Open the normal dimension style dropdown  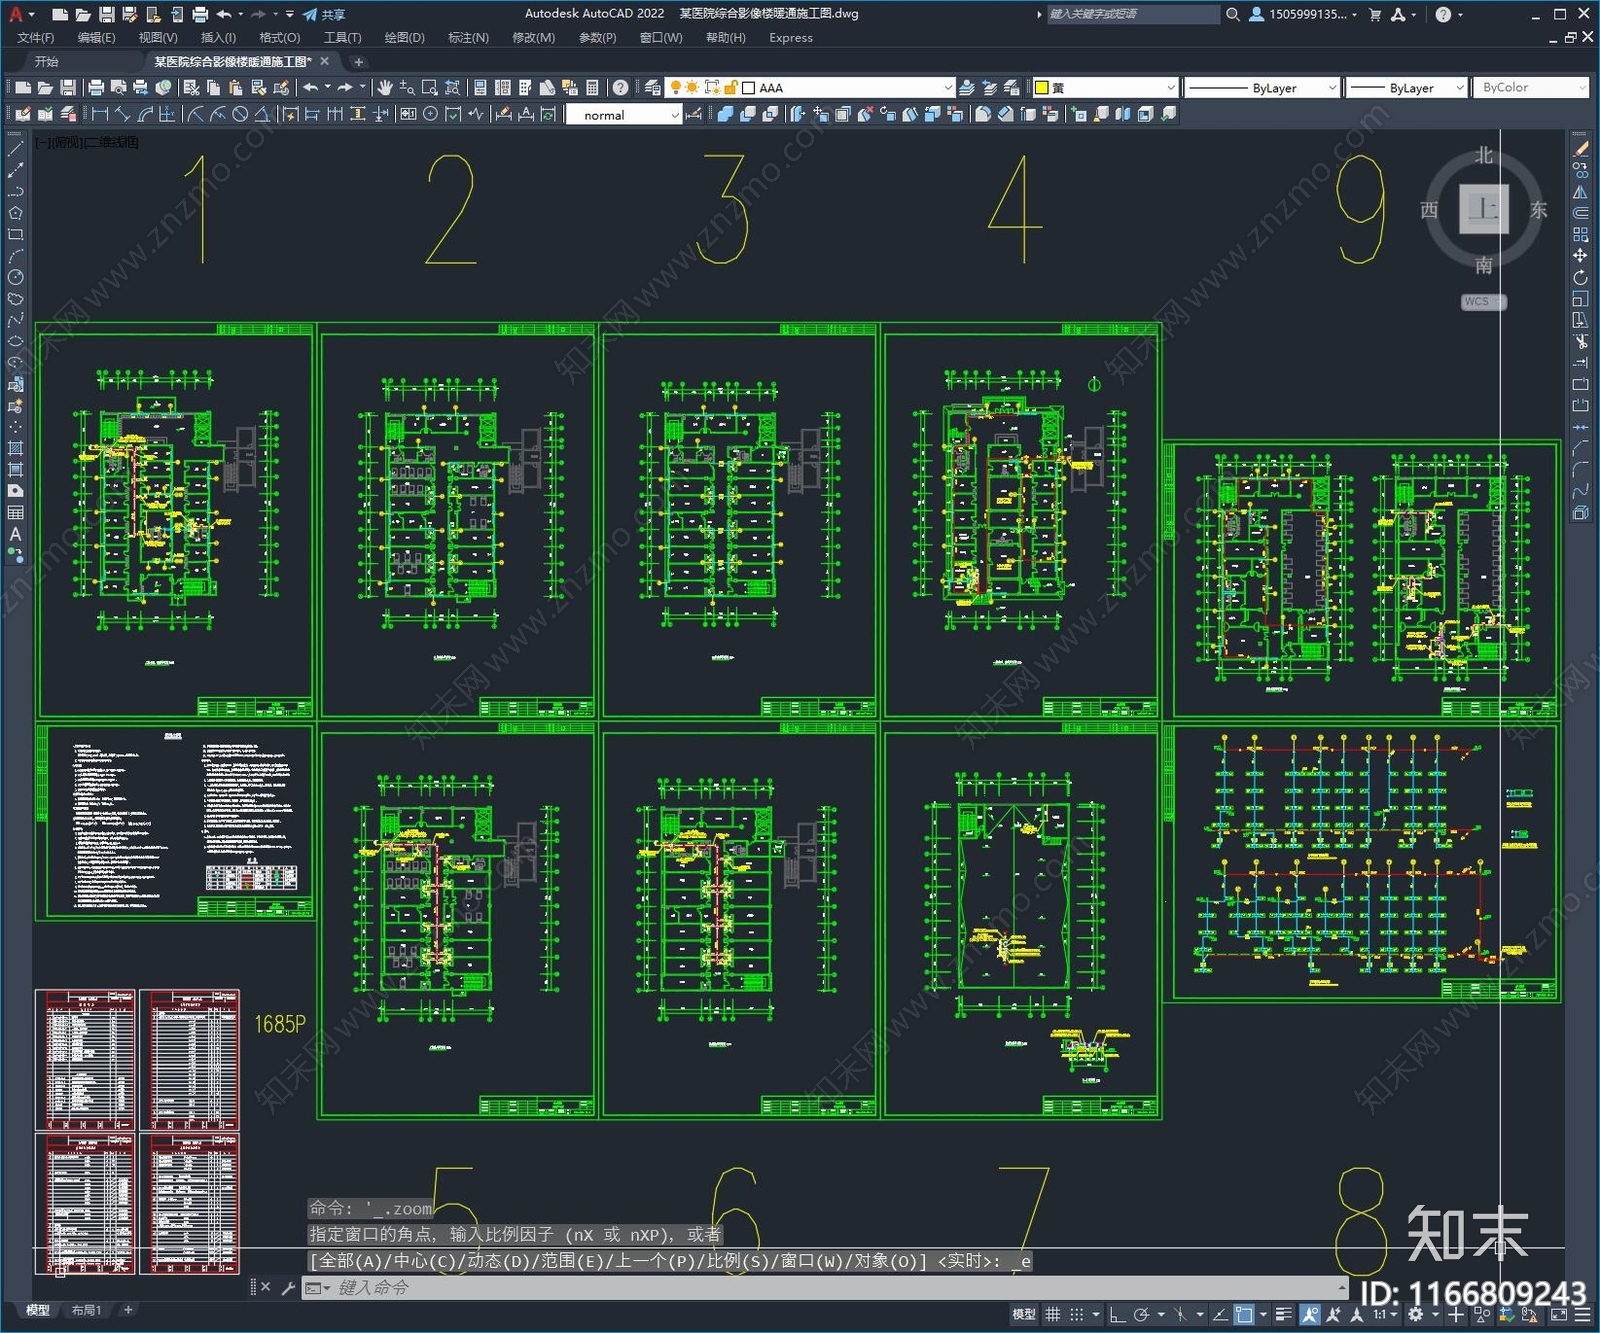pos(675,115)
